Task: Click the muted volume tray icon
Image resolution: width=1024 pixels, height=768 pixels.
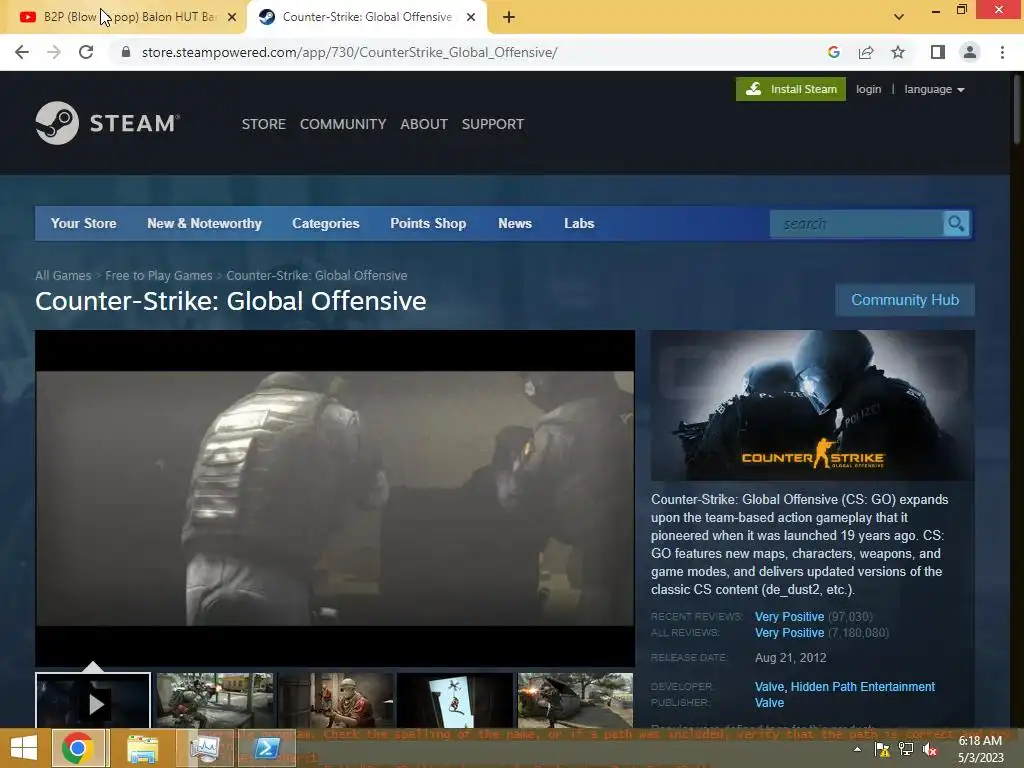Action: tap(930, 750)
